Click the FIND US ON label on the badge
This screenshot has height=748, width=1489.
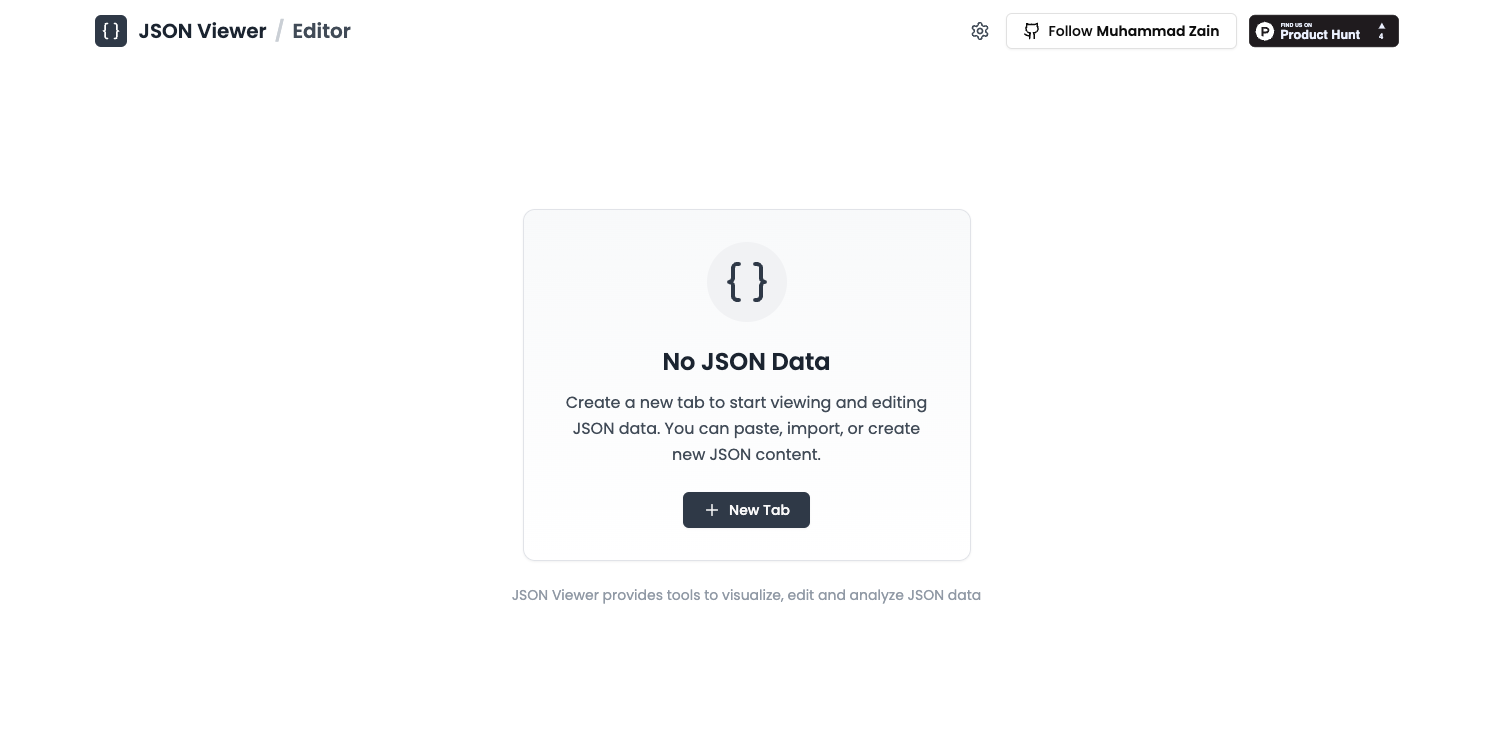tap(1296, 25)
